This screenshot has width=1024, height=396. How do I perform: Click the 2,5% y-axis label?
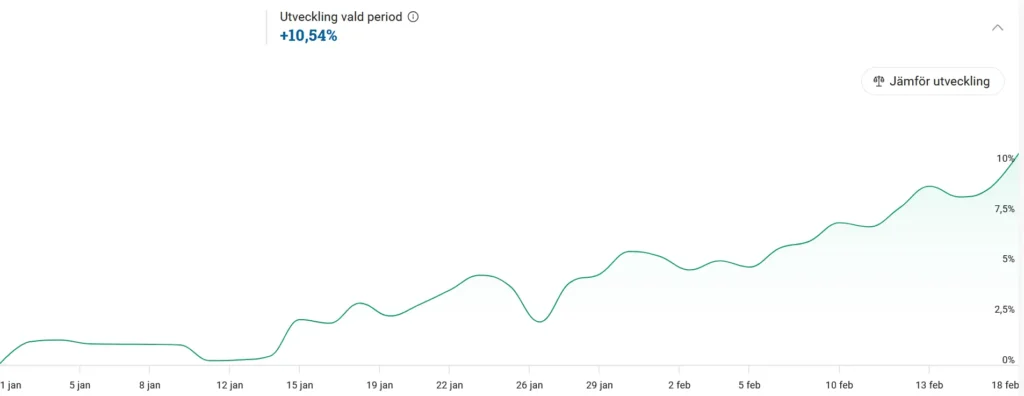click(x=1004, y=309)
